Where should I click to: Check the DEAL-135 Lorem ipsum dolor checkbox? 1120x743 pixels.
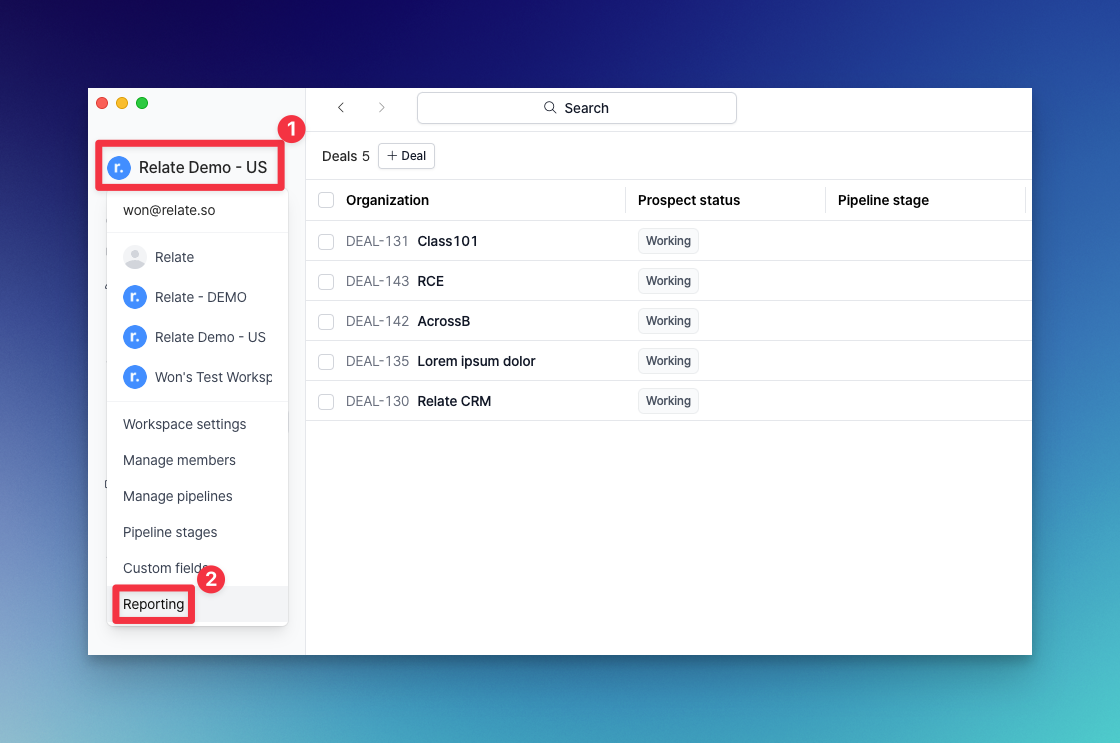click(326, 361)
